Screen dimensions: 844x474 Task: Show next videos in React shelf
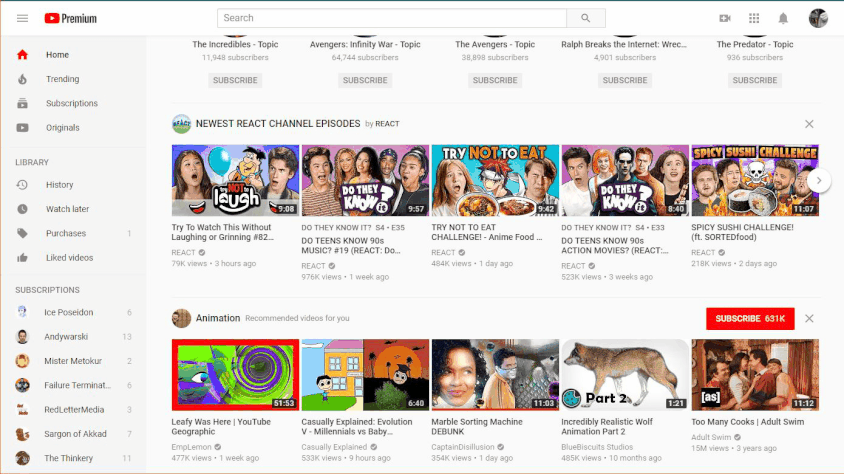[819, 181]
